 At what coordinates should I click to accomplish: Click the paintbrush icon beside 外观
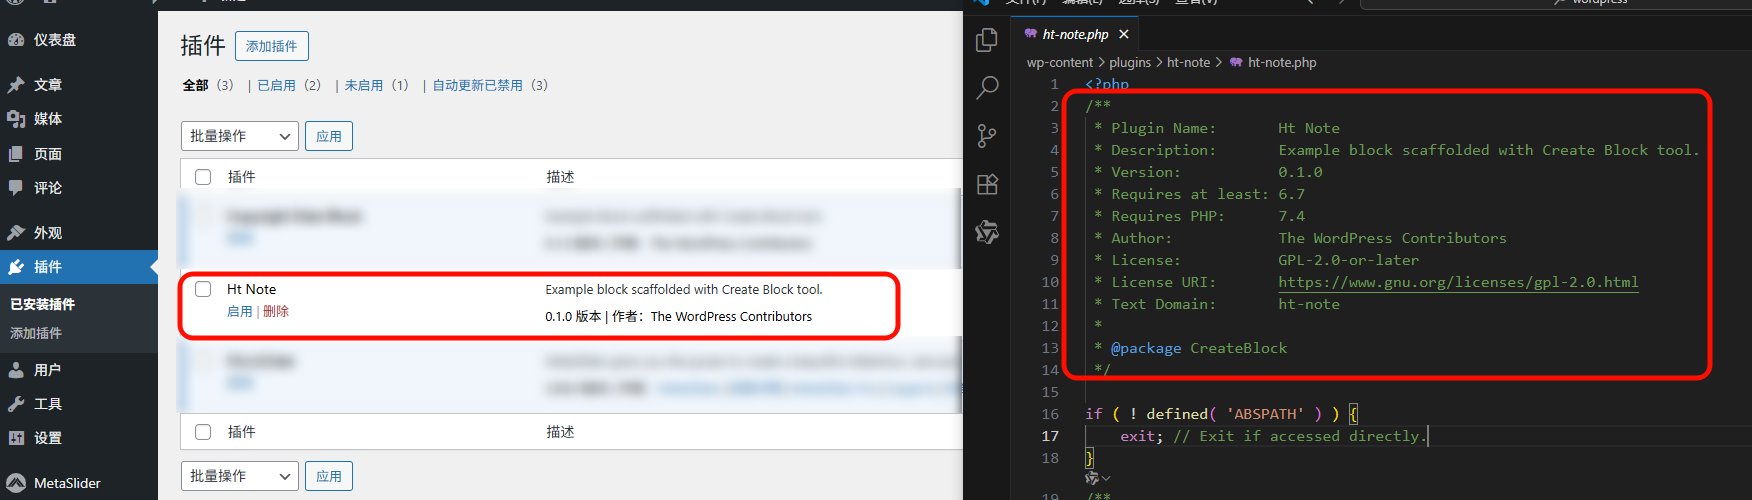16,233
